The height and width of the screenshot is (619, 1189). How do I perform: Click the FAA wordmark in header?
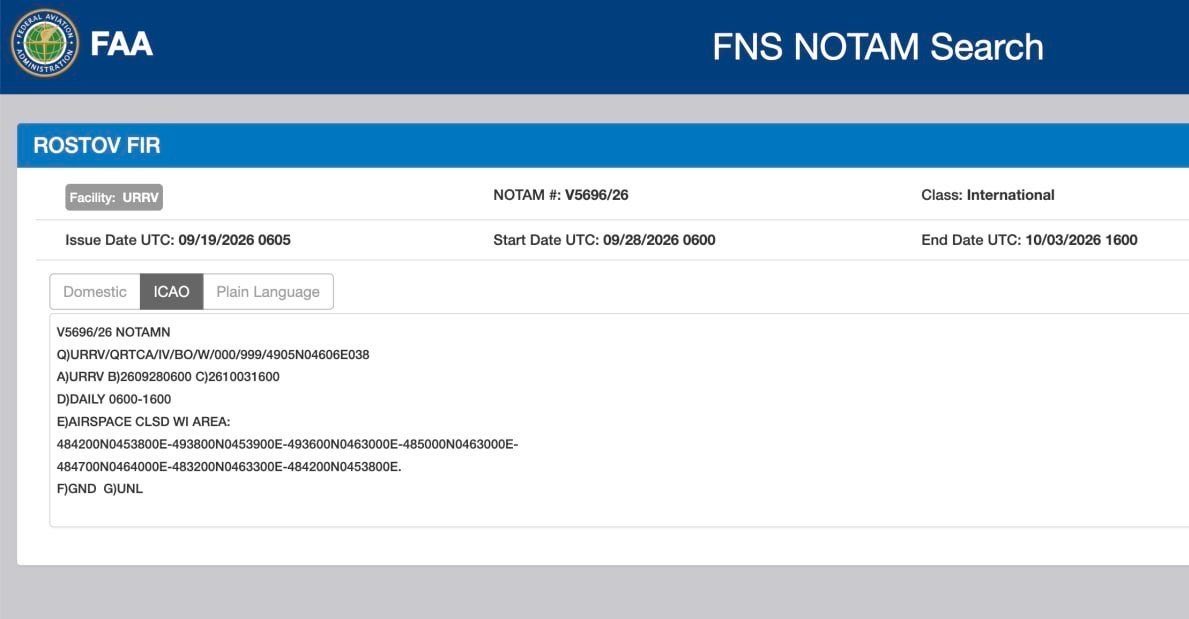(121, 43)
